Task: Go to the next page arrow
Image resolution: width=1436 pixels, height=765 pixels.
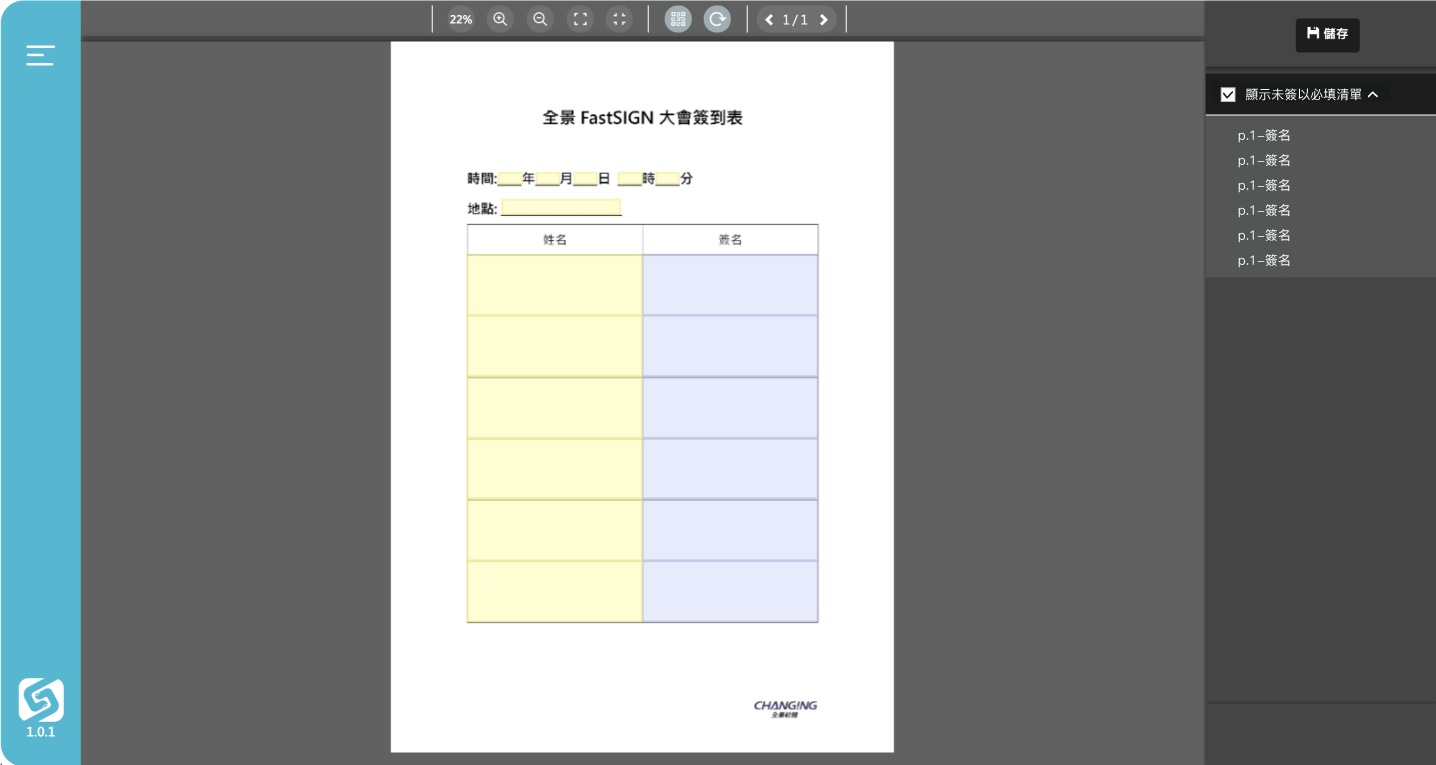Action: [823, 20]
